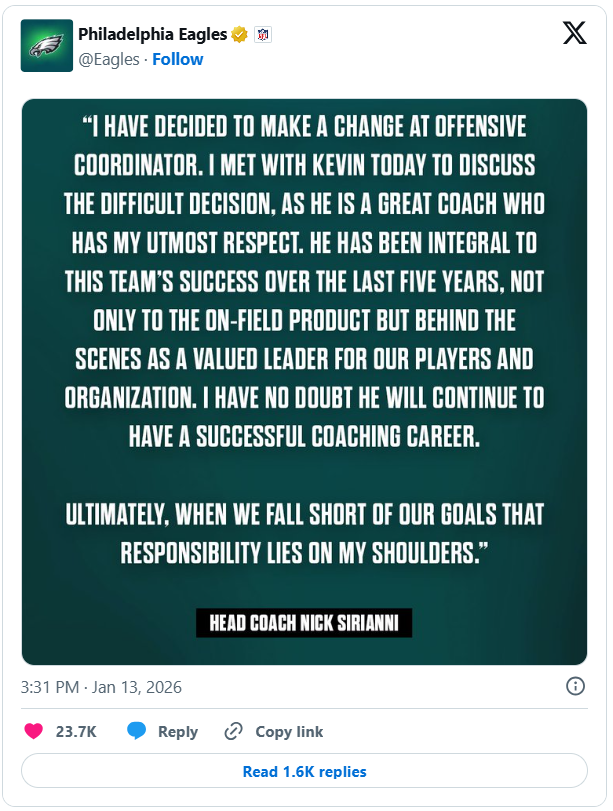Click the Eagles logo profile avatar
The width and height of the screenshot is (613, 811).
pyautogui.click(x=46, y=46)
